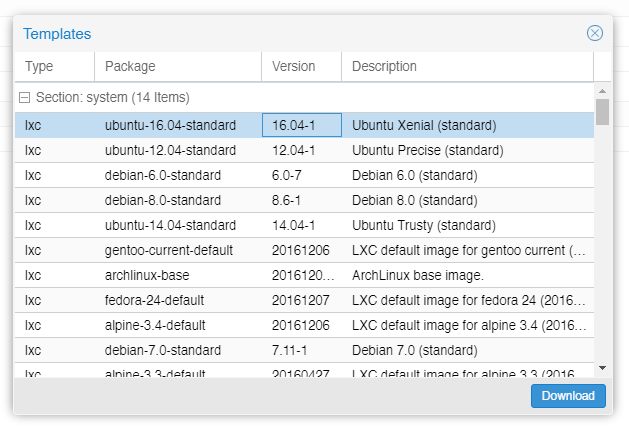The width and height of the screenshot is (629, 435).
Task: Click the scrollbar down arrow
Action: point(602,368)
